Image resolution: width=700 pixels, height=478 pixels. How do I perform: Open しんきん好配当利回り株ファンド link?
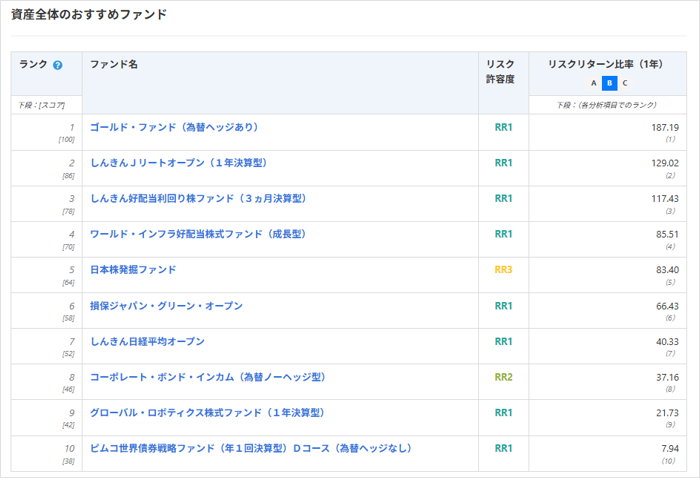(197, 198)
